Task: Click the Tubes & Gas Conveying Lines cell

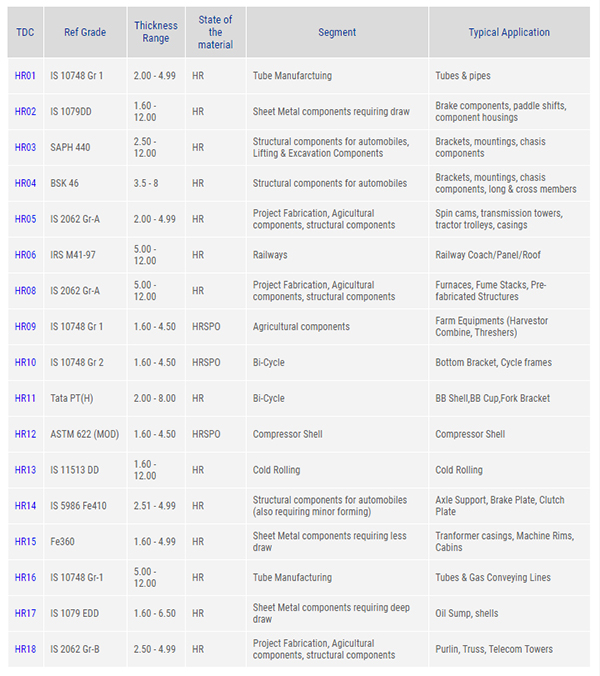Action: pos(509,577)
